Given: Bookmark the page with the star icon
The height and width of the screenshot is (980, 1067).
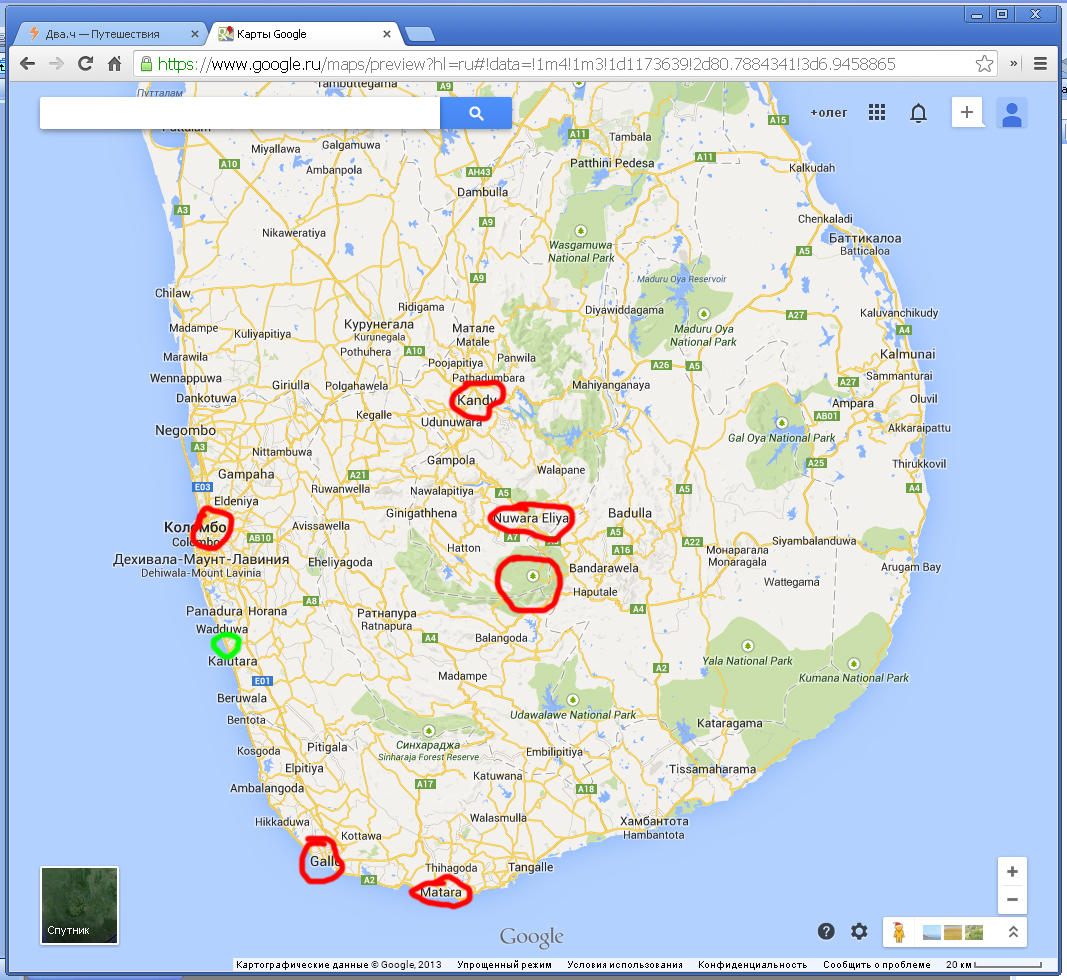Looking at the screenshot, I should tap(984, 64).
